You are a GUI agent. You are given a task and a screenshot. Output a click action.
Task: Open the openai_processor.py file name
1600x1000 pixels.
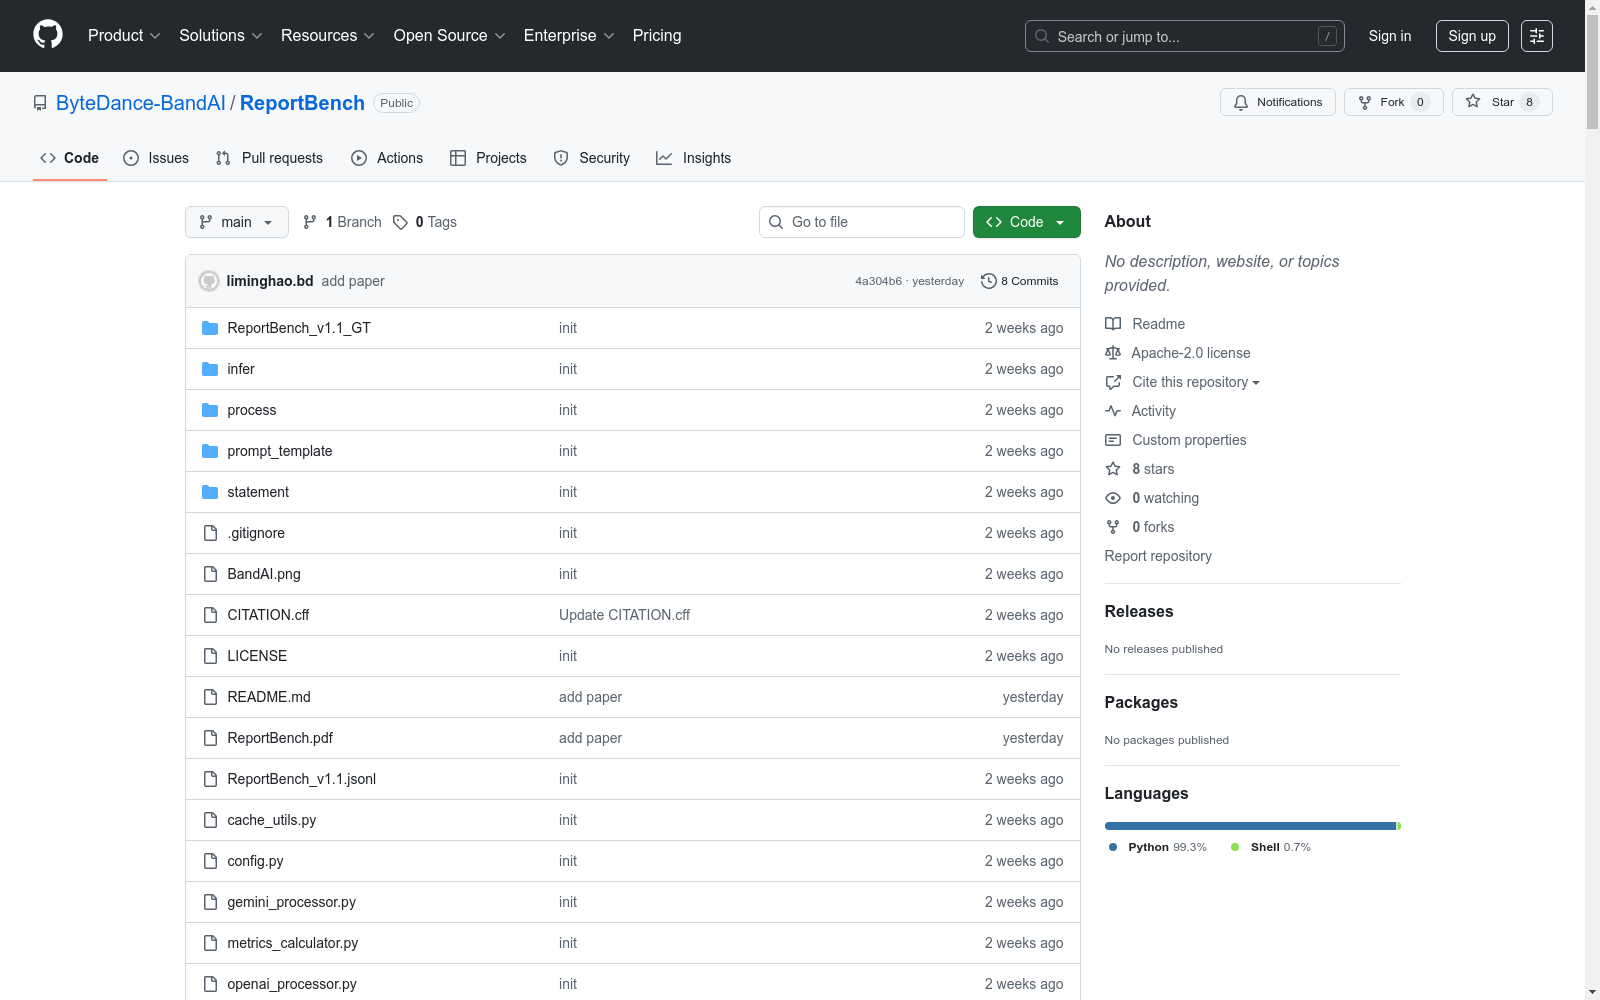point(292,984)
